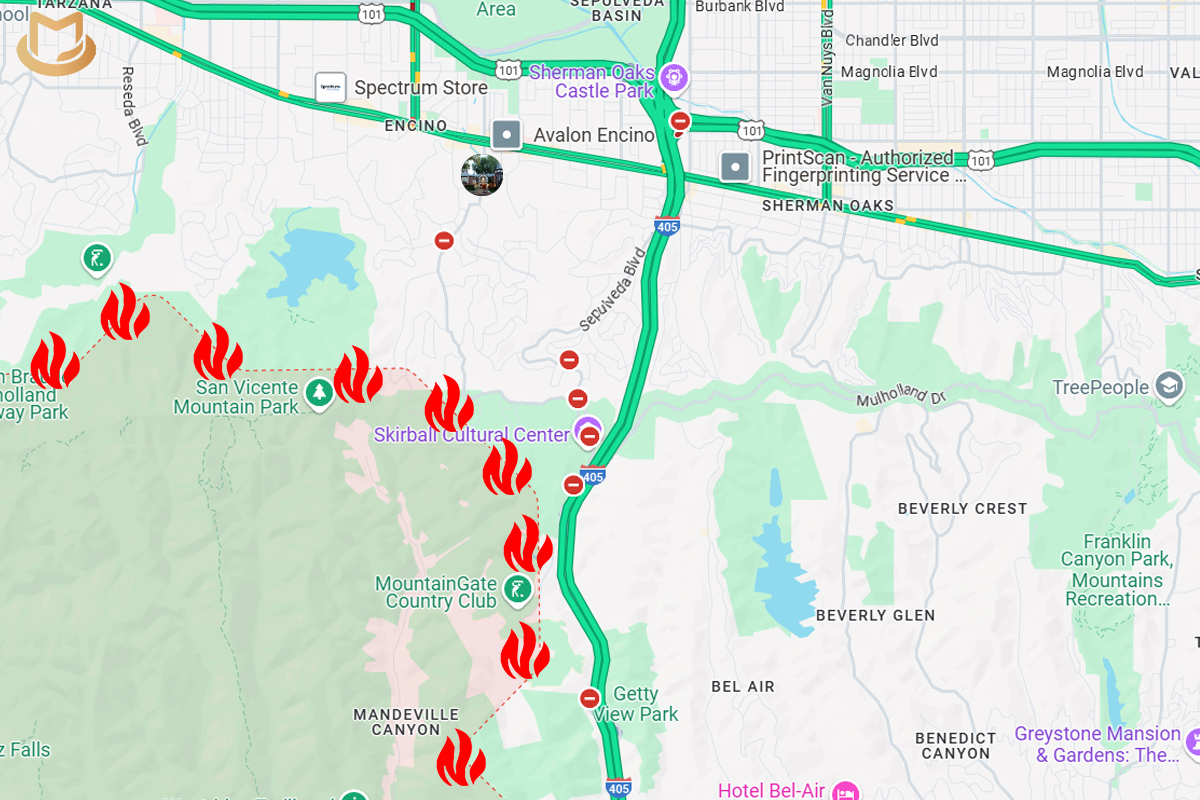Screen dimensions: 1200x800
Task: Click the Hotel Bel-Air pink lodging icon
Action: click(846, 791)
